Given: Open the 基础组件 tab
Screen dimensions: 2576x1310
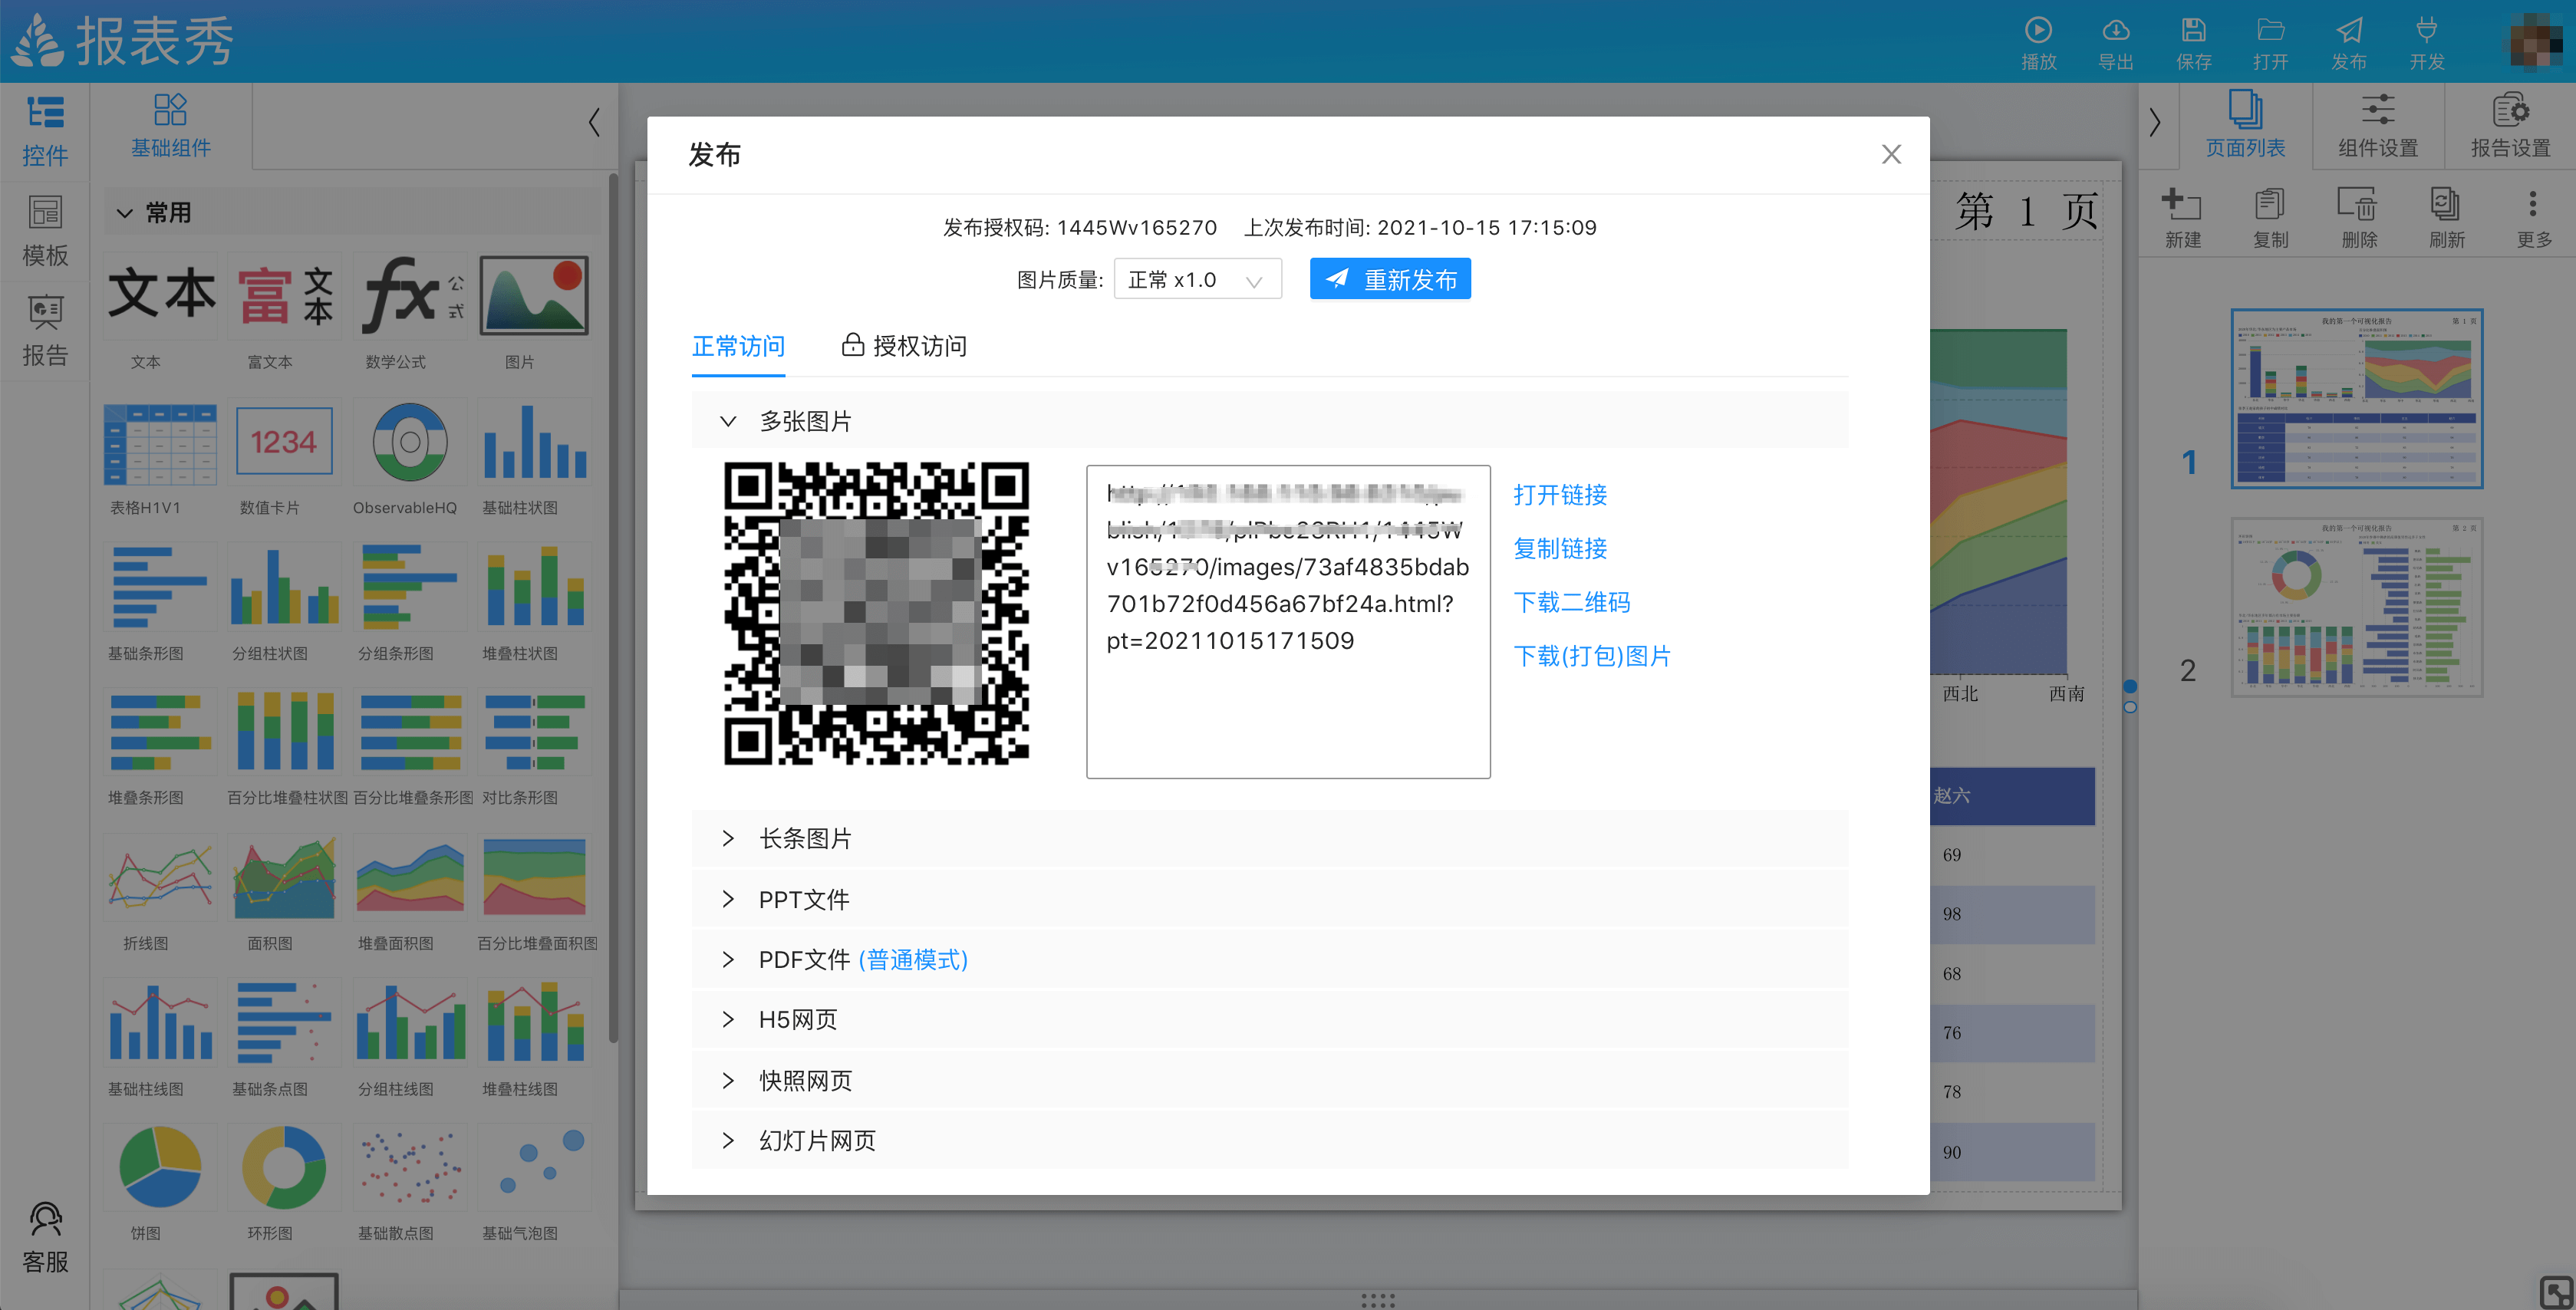Looking at the screenshot, I should (171, 126).
